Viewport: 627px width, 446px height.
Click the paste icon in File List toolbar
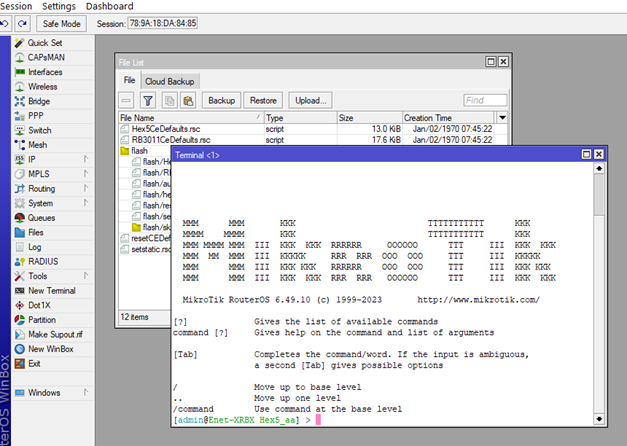[x=188, y=100]
